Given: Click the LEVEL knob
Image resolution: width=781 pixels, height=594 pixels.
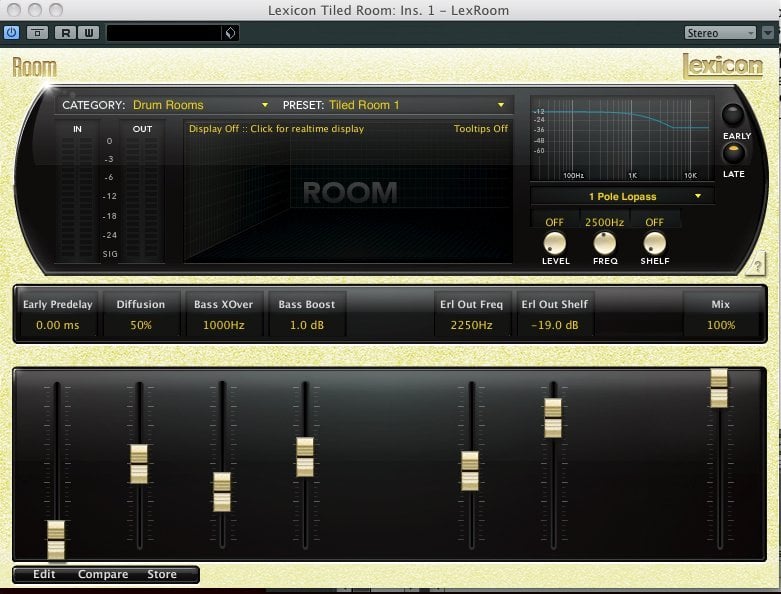Looking at the screenshot, I should click(554, 243).
